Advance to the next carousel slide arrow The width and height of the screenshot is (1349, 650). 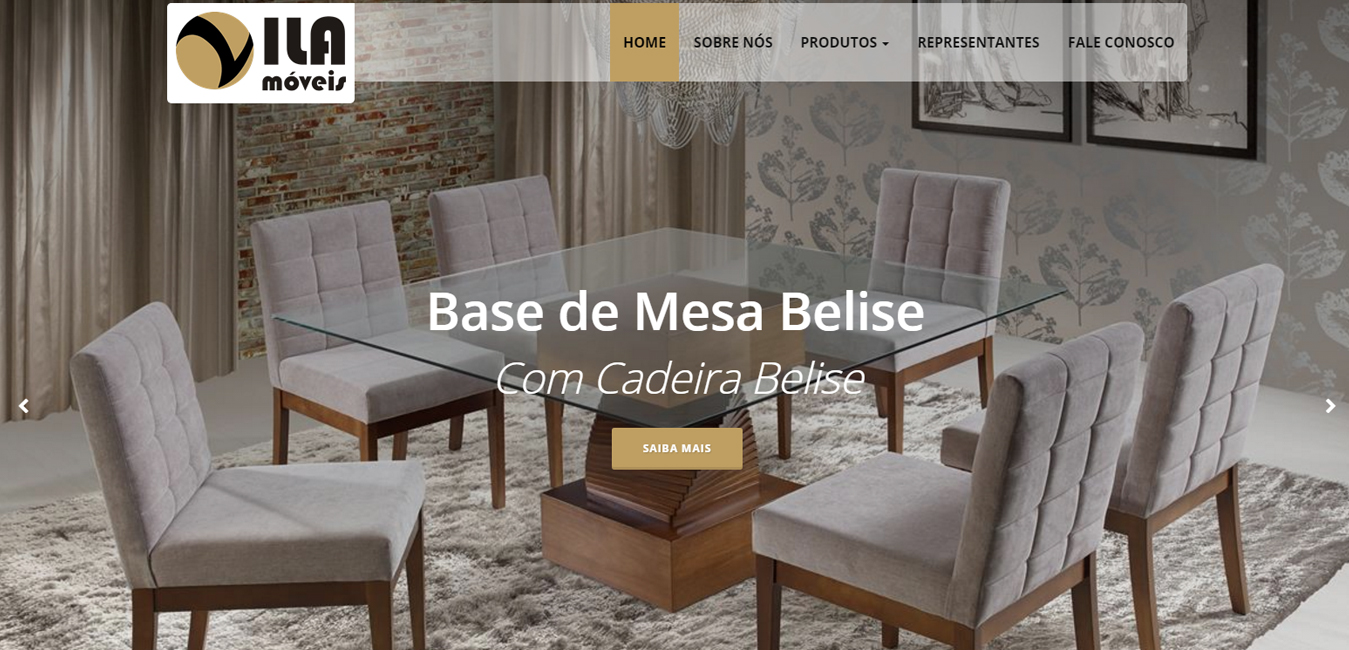(1330, 406)
